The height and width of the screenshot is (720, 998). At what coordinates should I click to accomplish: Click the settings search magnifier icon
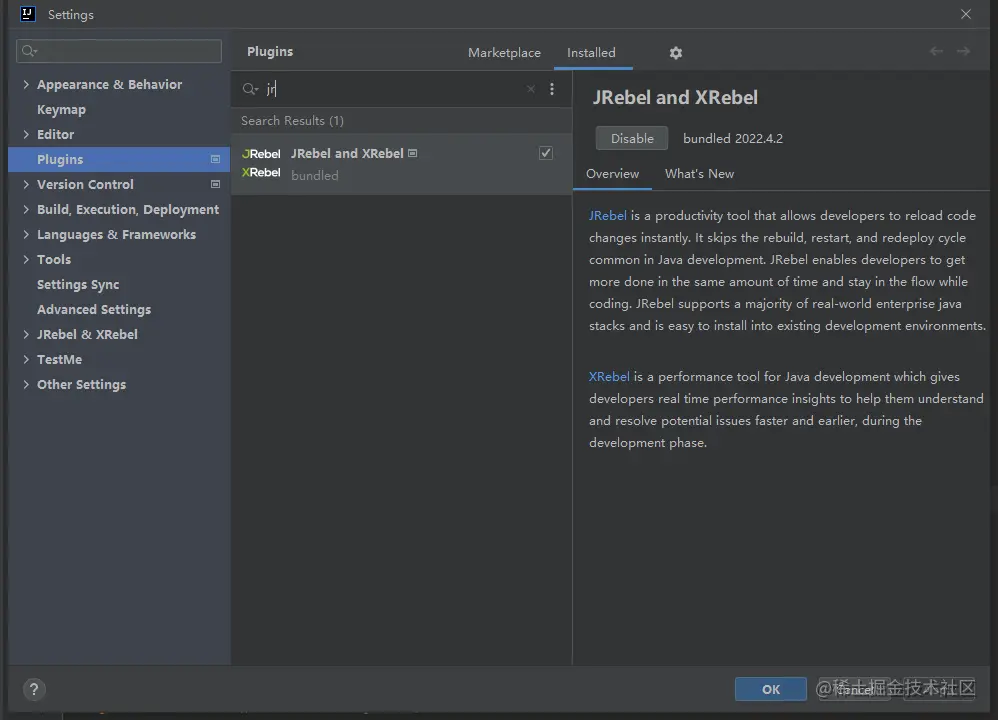pyautogui.click(x=29, y=51)
